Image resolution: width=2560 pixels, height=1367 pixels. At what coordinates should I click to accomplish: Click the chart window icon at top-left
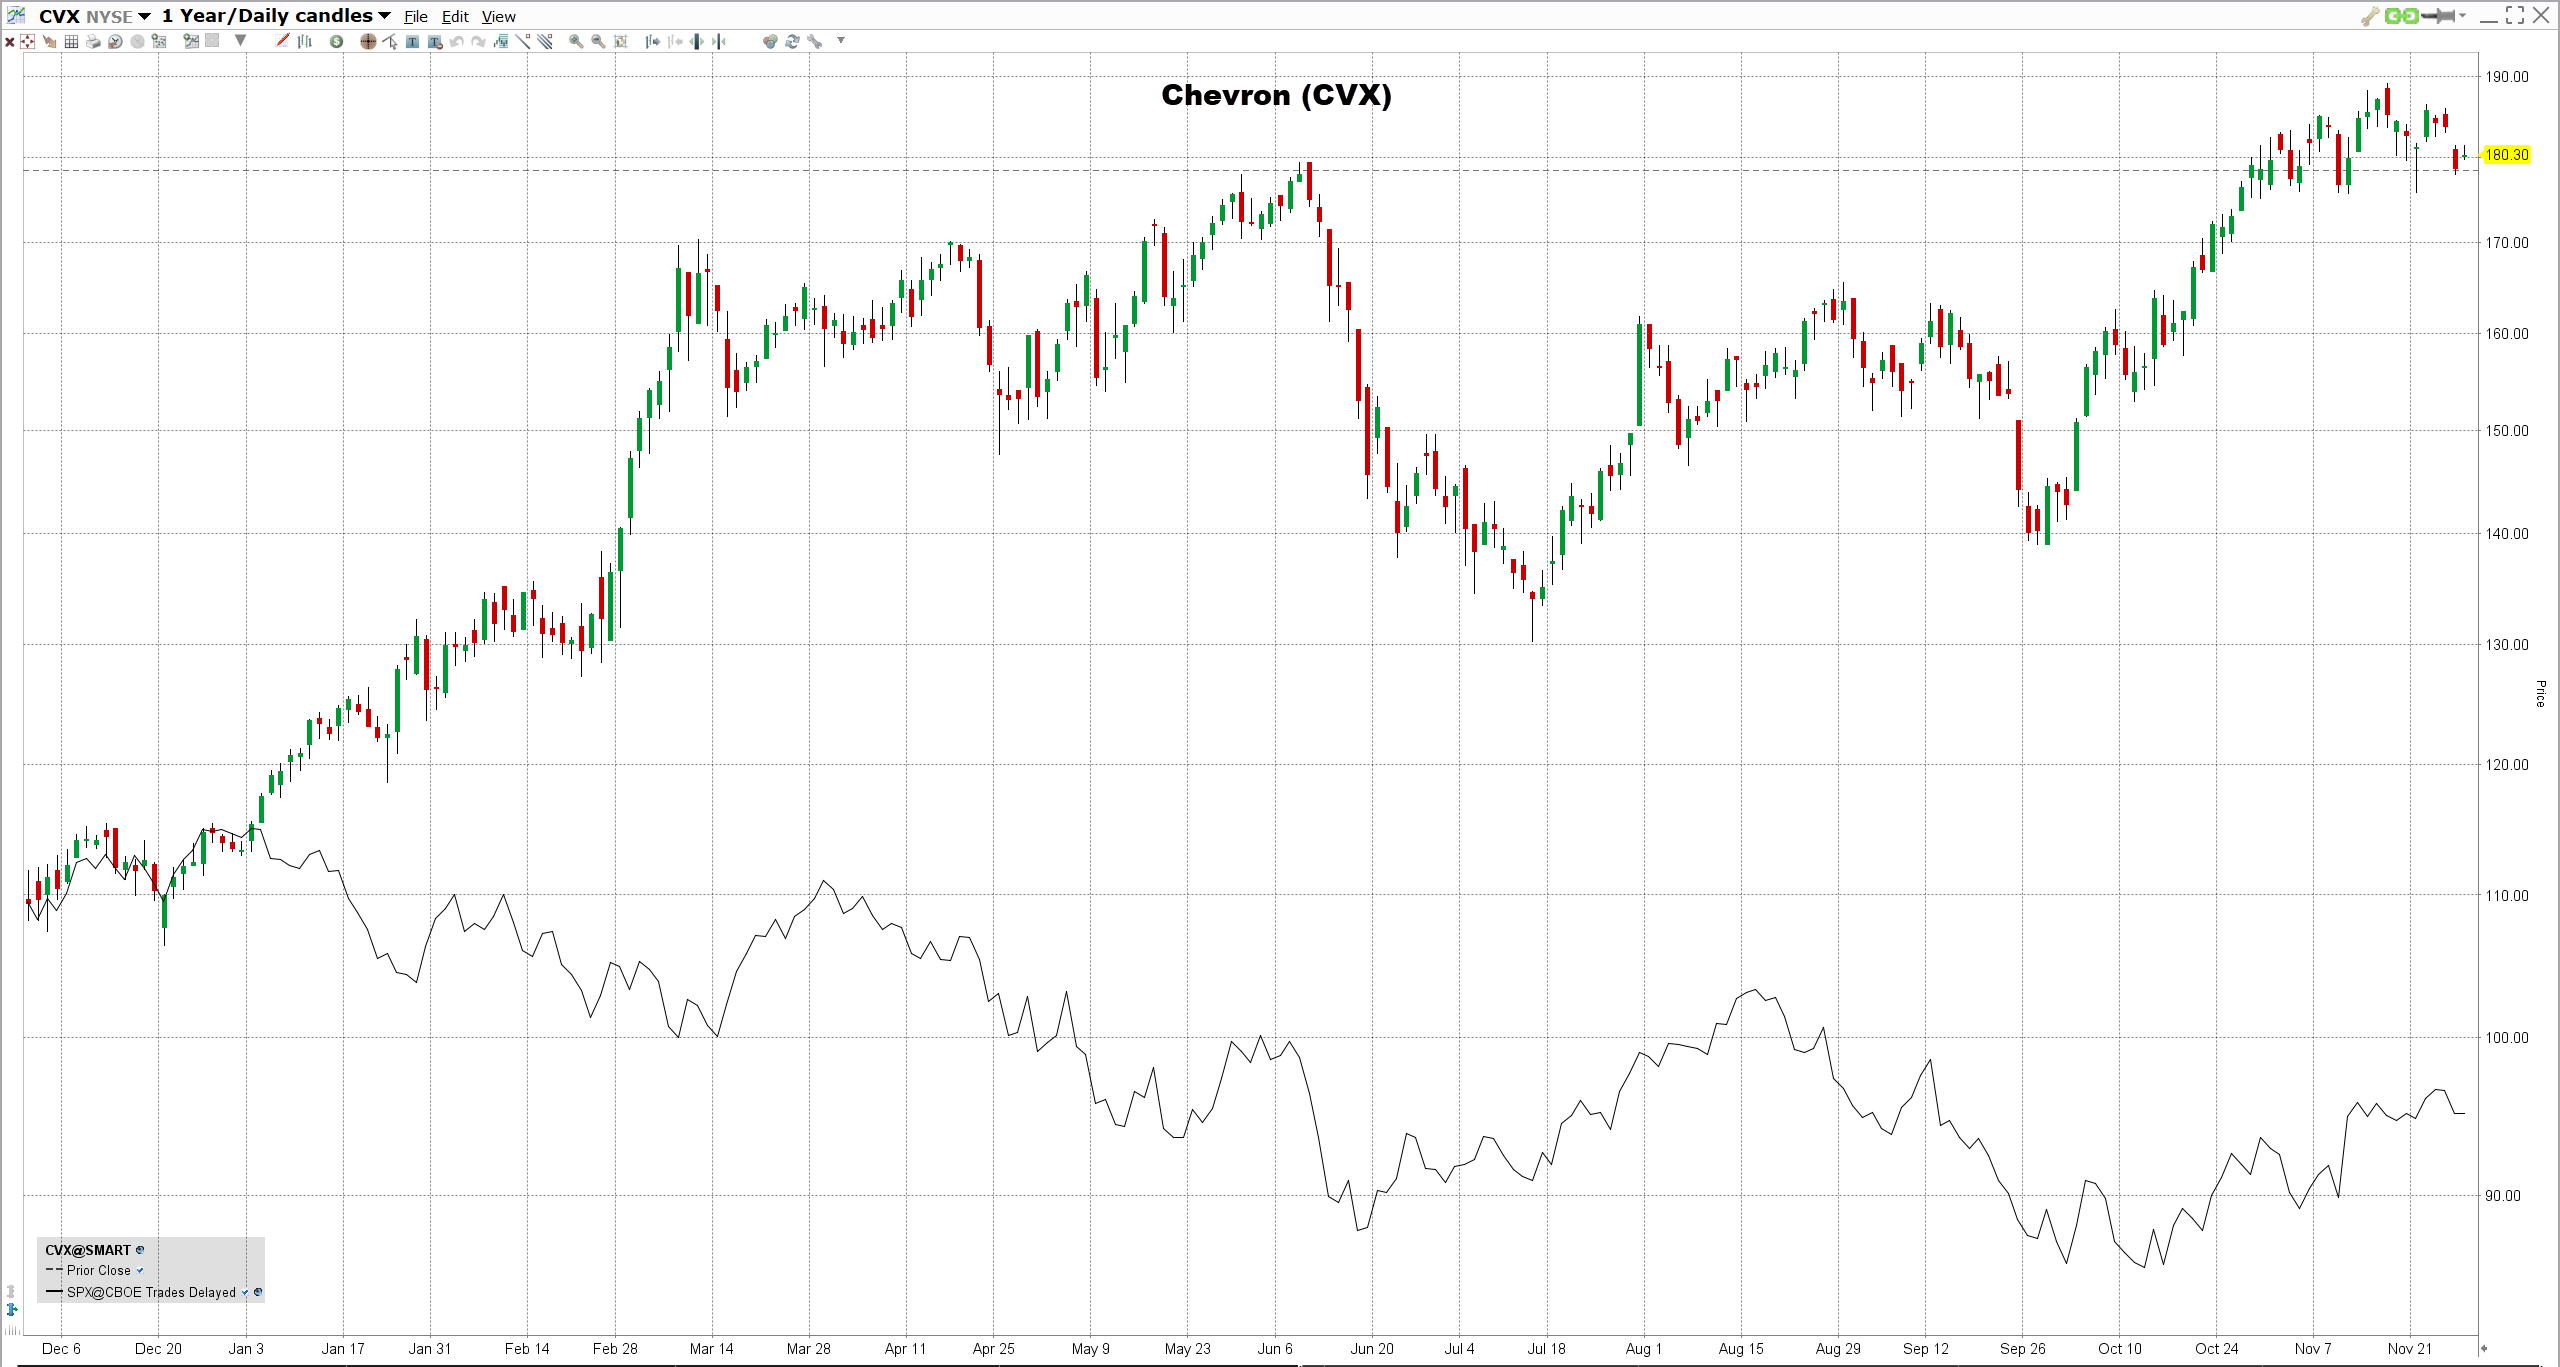[x=16, y=15]
